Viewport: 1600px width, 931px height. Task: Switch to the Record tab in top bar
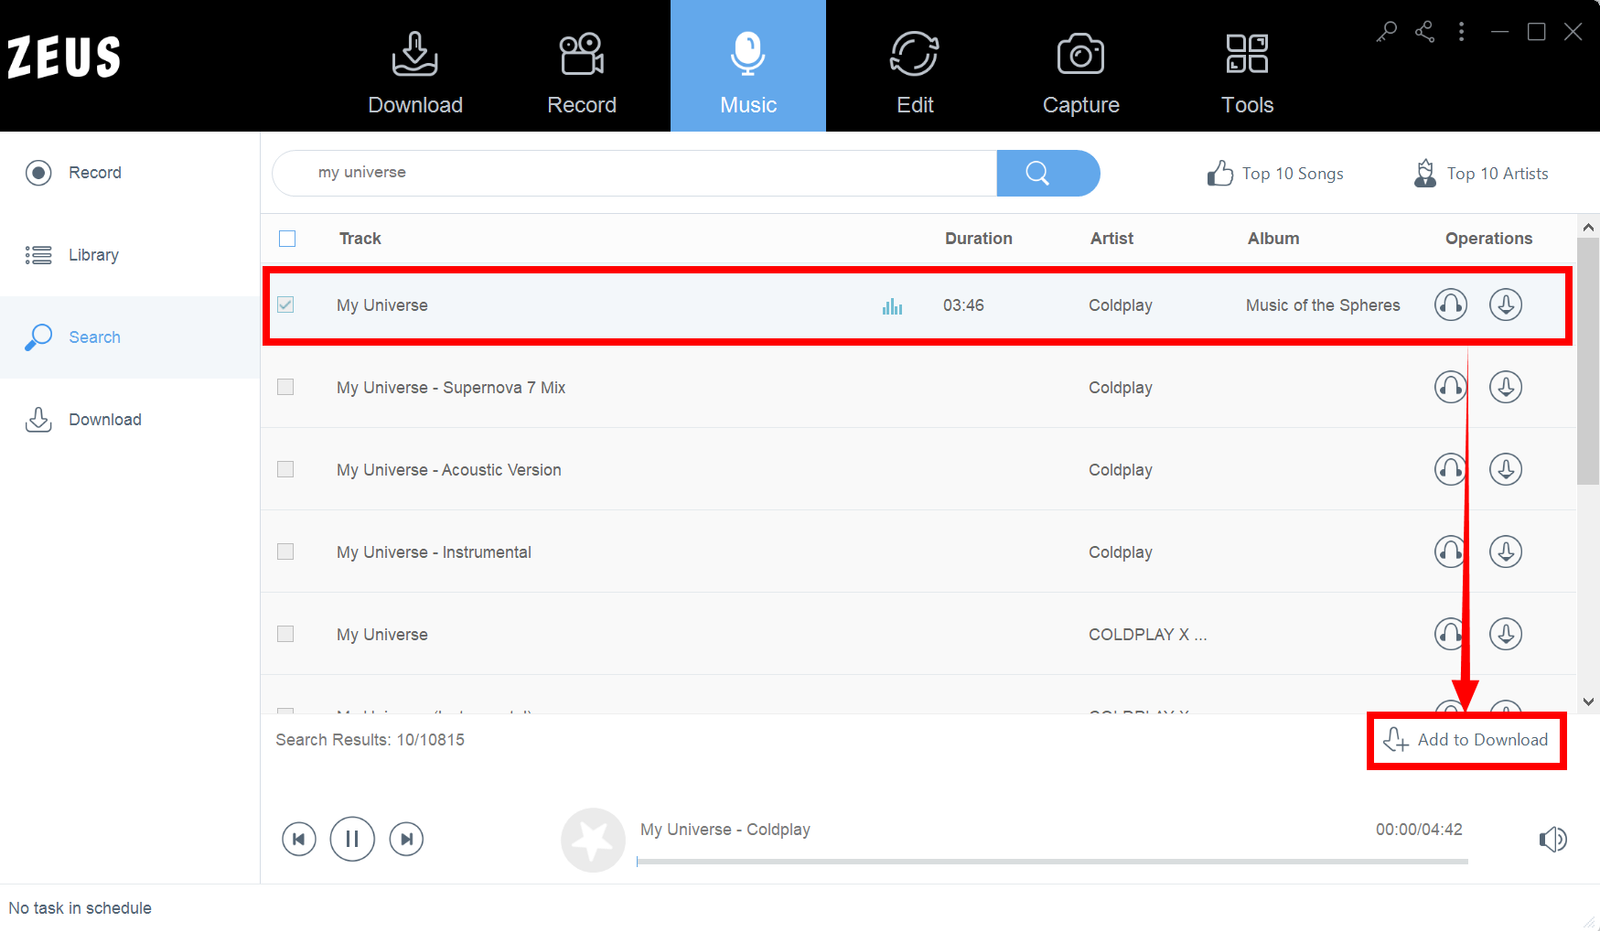point(581,72)
